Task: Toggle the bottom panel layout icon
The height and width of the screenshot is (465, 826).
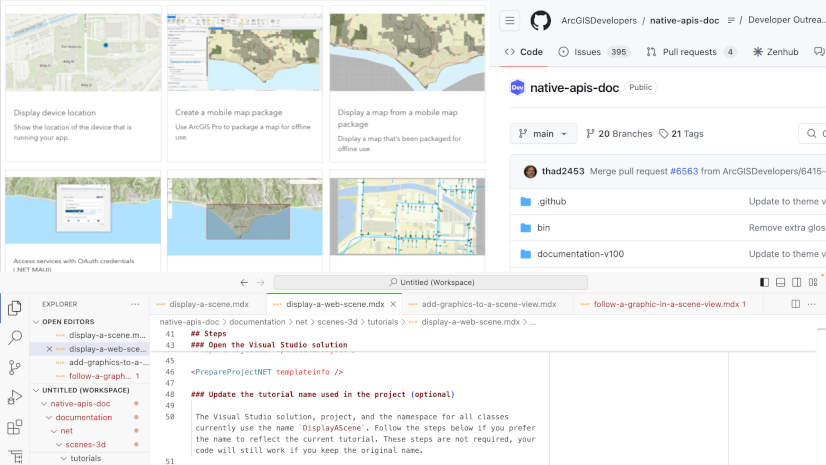Action: (x=781, y=282)
